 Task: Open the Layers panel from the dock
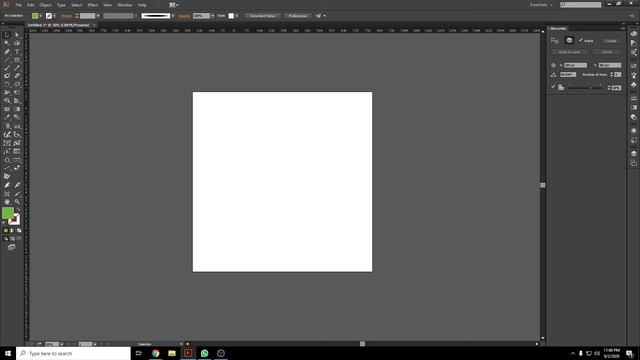[633, 153]
